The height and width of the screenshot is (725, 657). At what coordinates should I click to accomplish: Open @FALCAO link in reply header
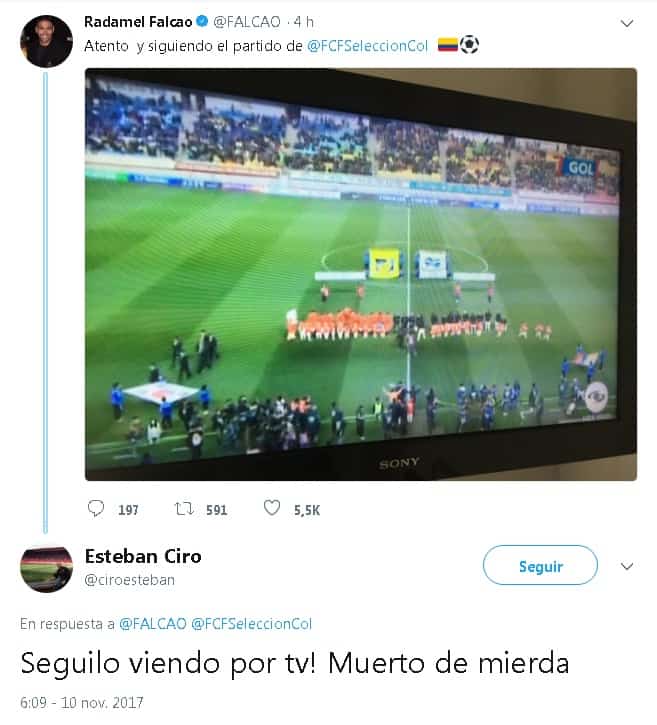153,624
